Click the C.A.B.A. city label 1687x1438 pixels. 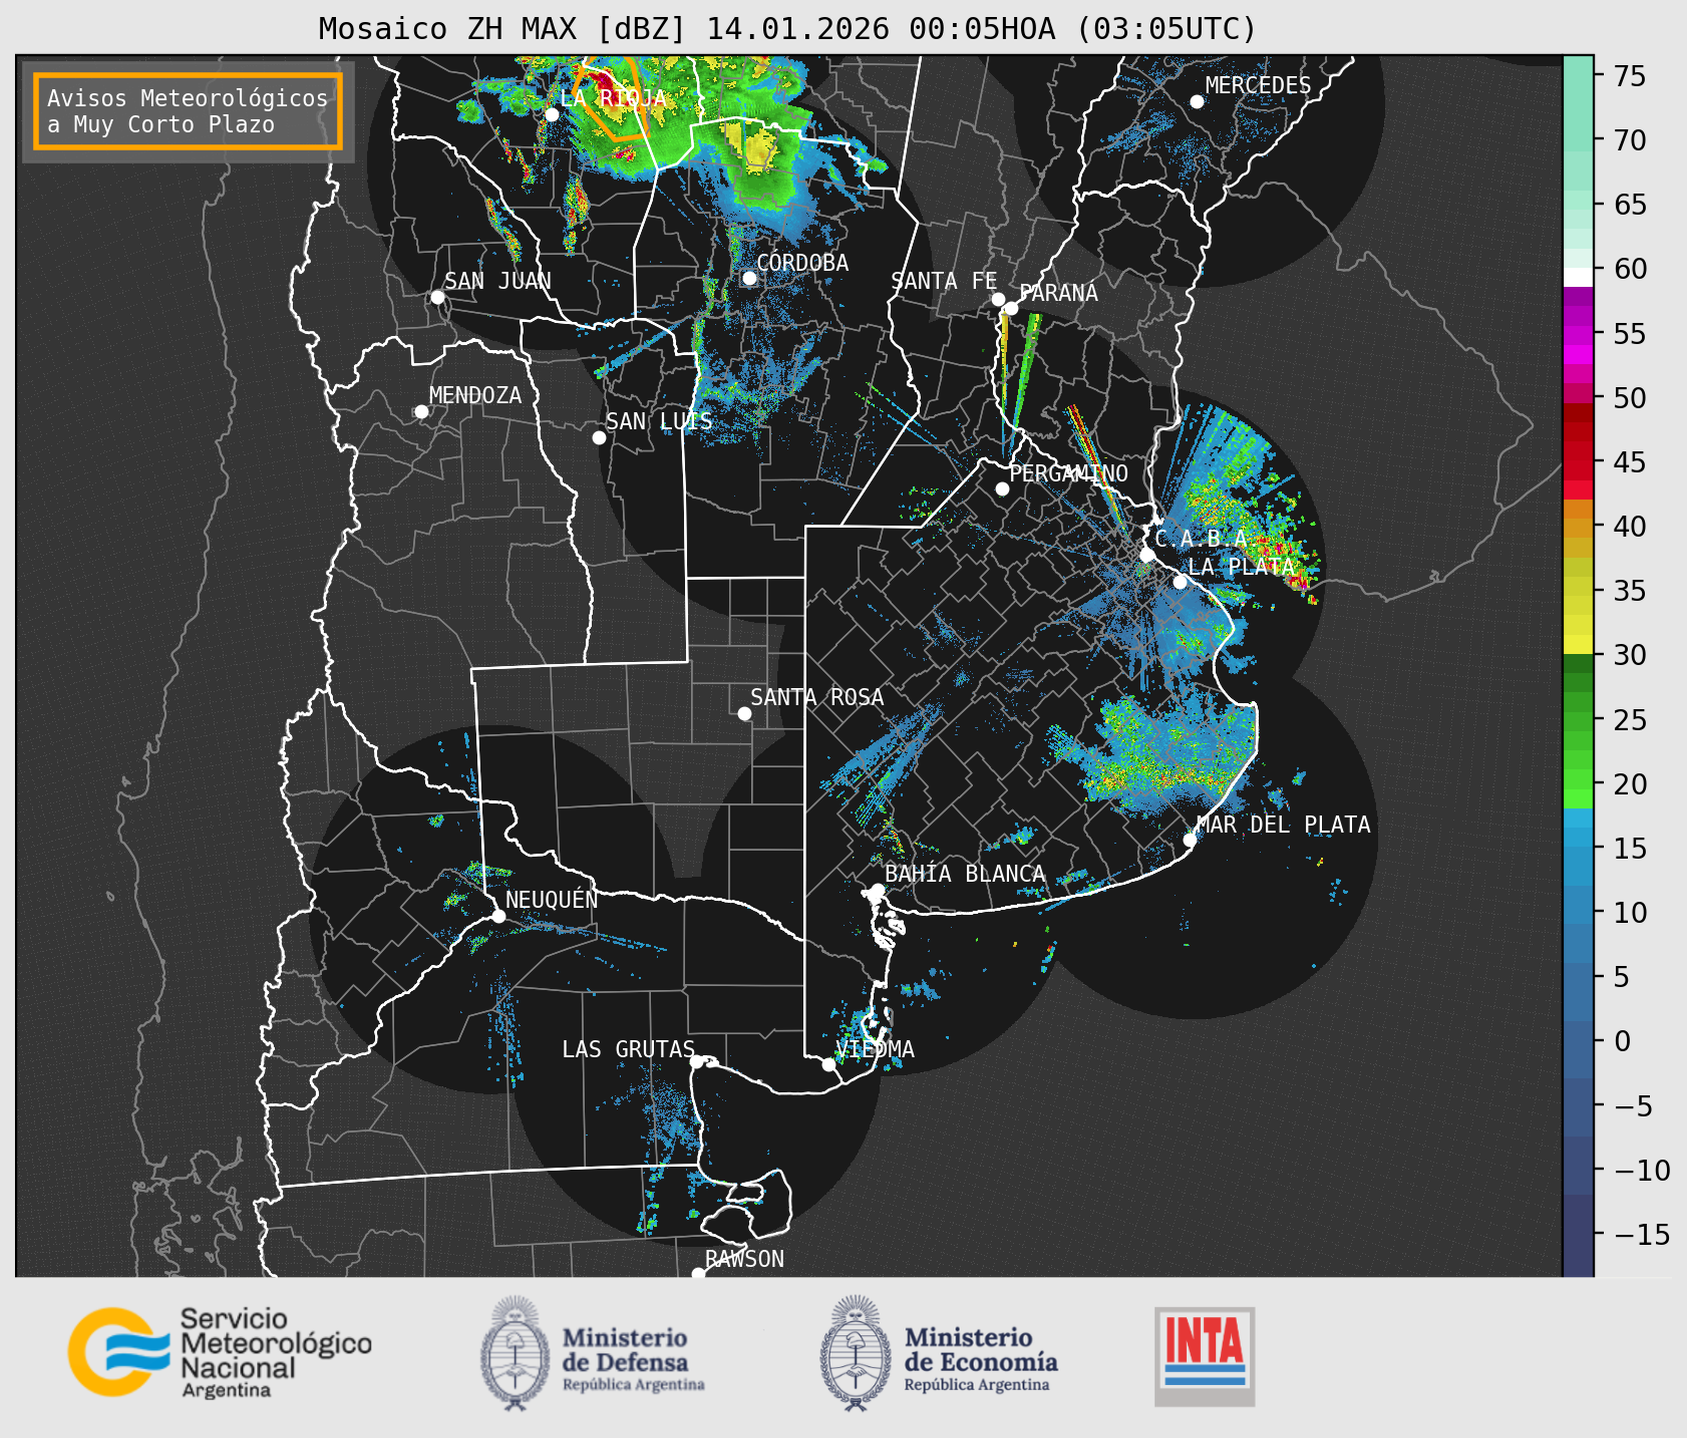(1201, 538)
